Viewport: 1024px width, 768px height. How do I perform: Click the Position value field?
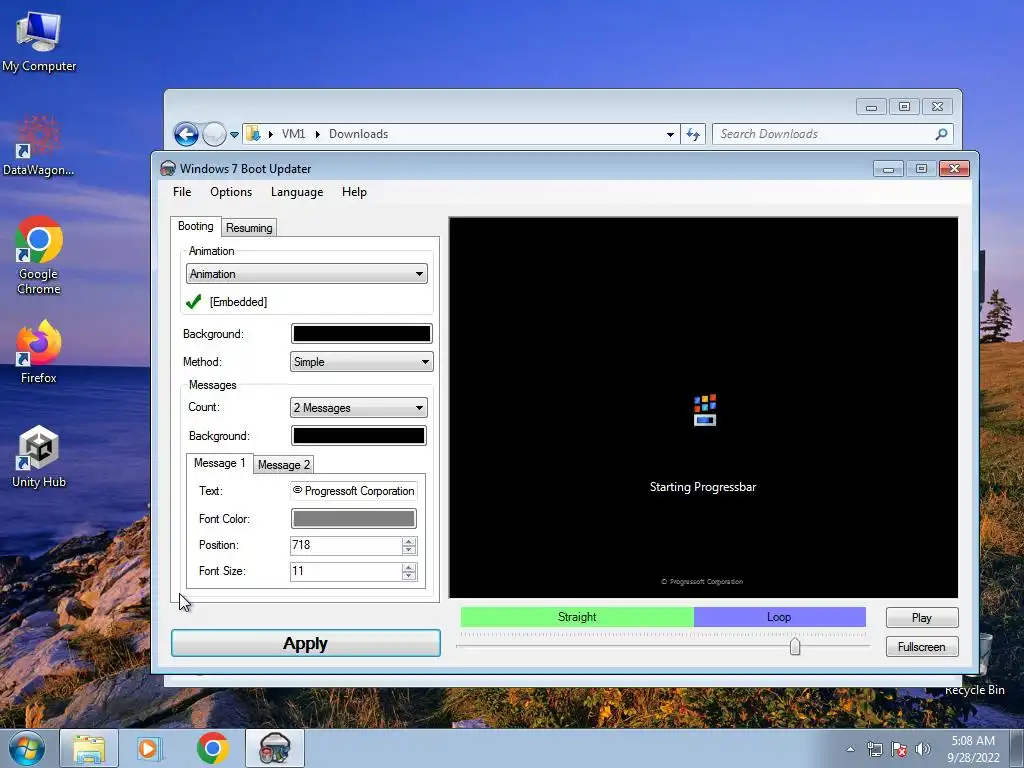point(345,545)
